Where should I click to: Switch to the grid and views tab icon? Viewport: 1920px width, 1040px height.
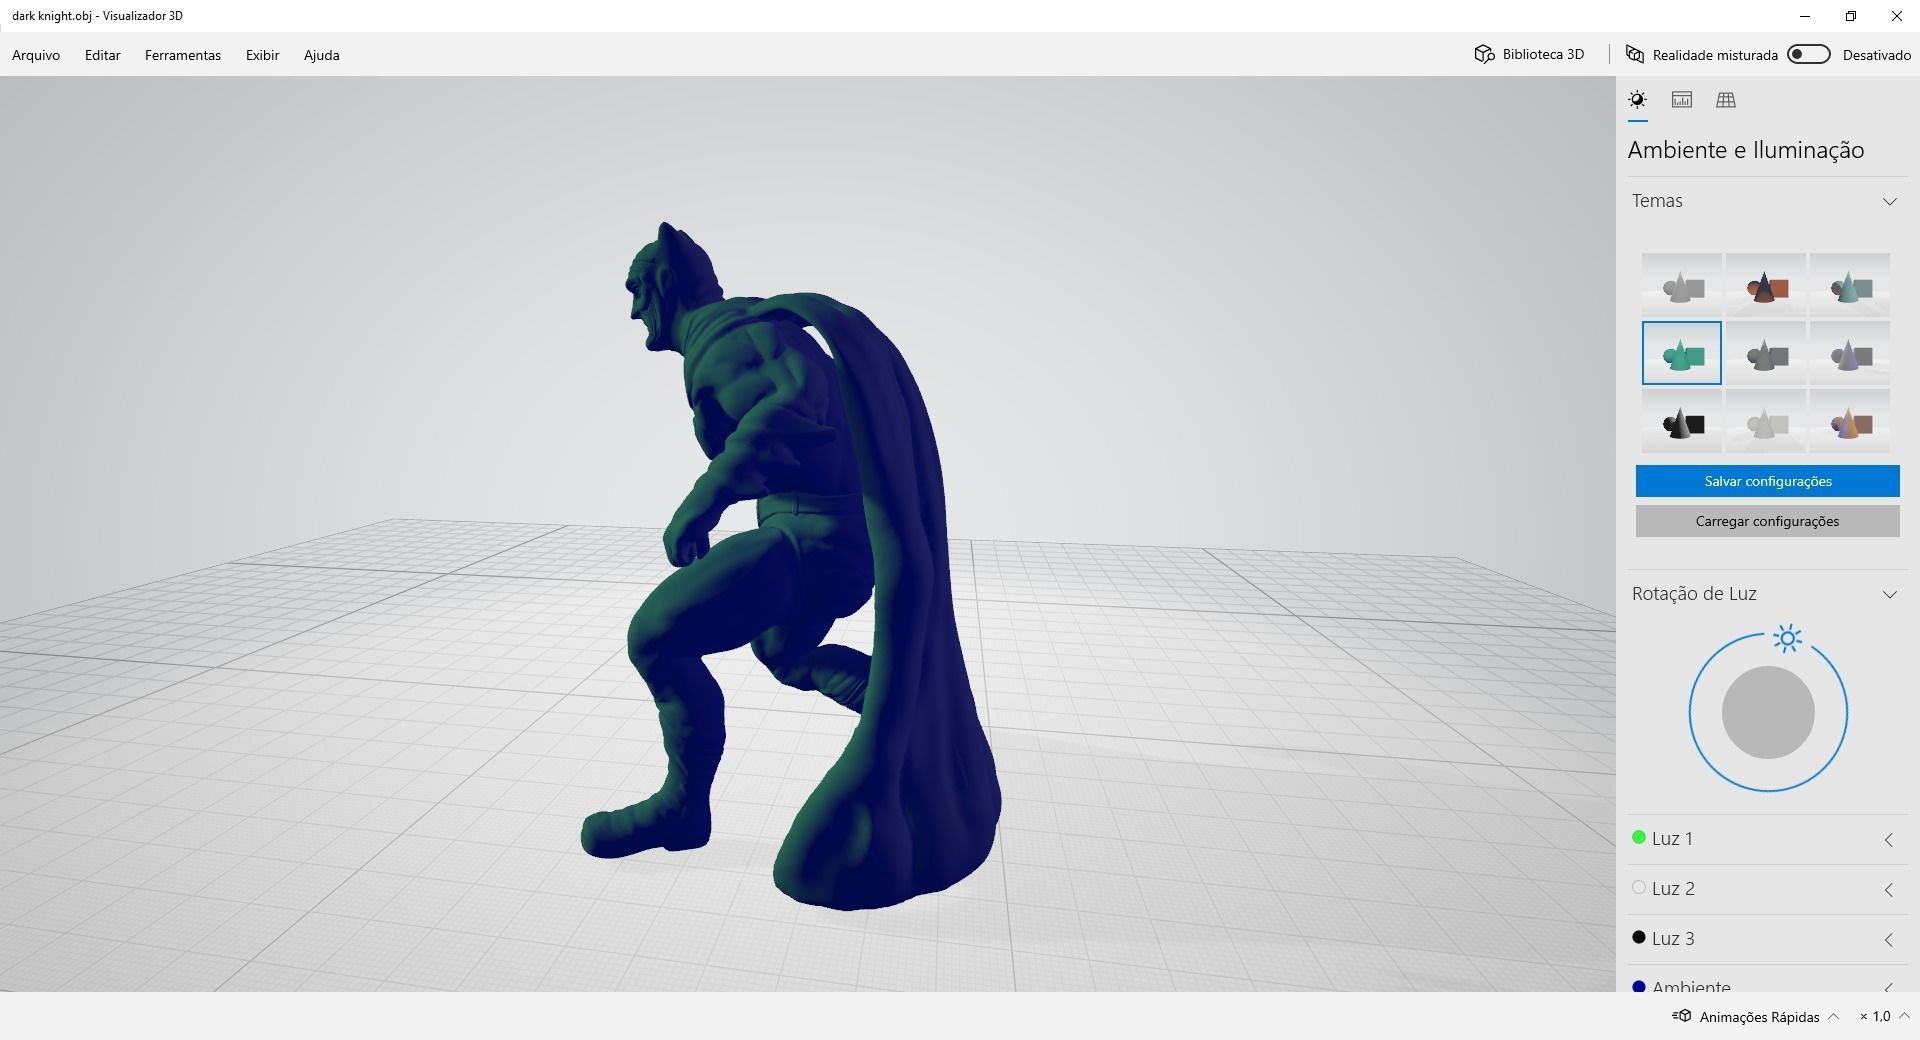[x=1726, y=100]
